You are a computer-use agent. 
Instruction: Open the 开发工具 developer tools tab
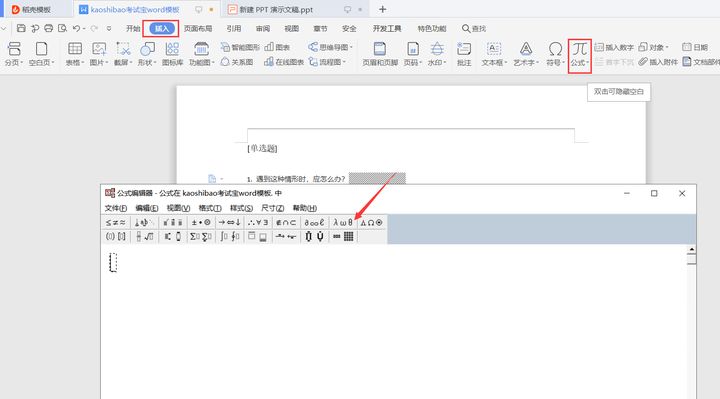click(387, 28)
